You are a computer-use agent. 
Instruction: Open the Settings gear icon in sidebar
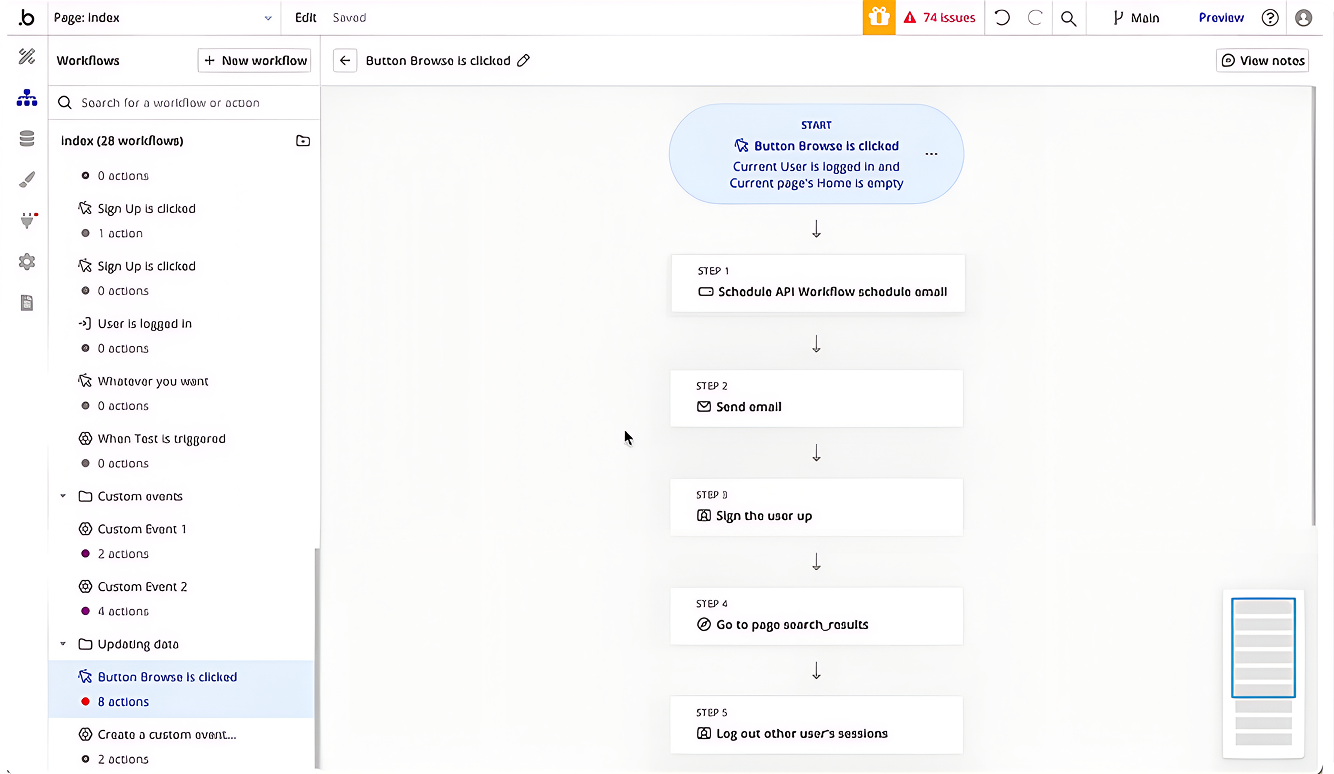(27, 261)
